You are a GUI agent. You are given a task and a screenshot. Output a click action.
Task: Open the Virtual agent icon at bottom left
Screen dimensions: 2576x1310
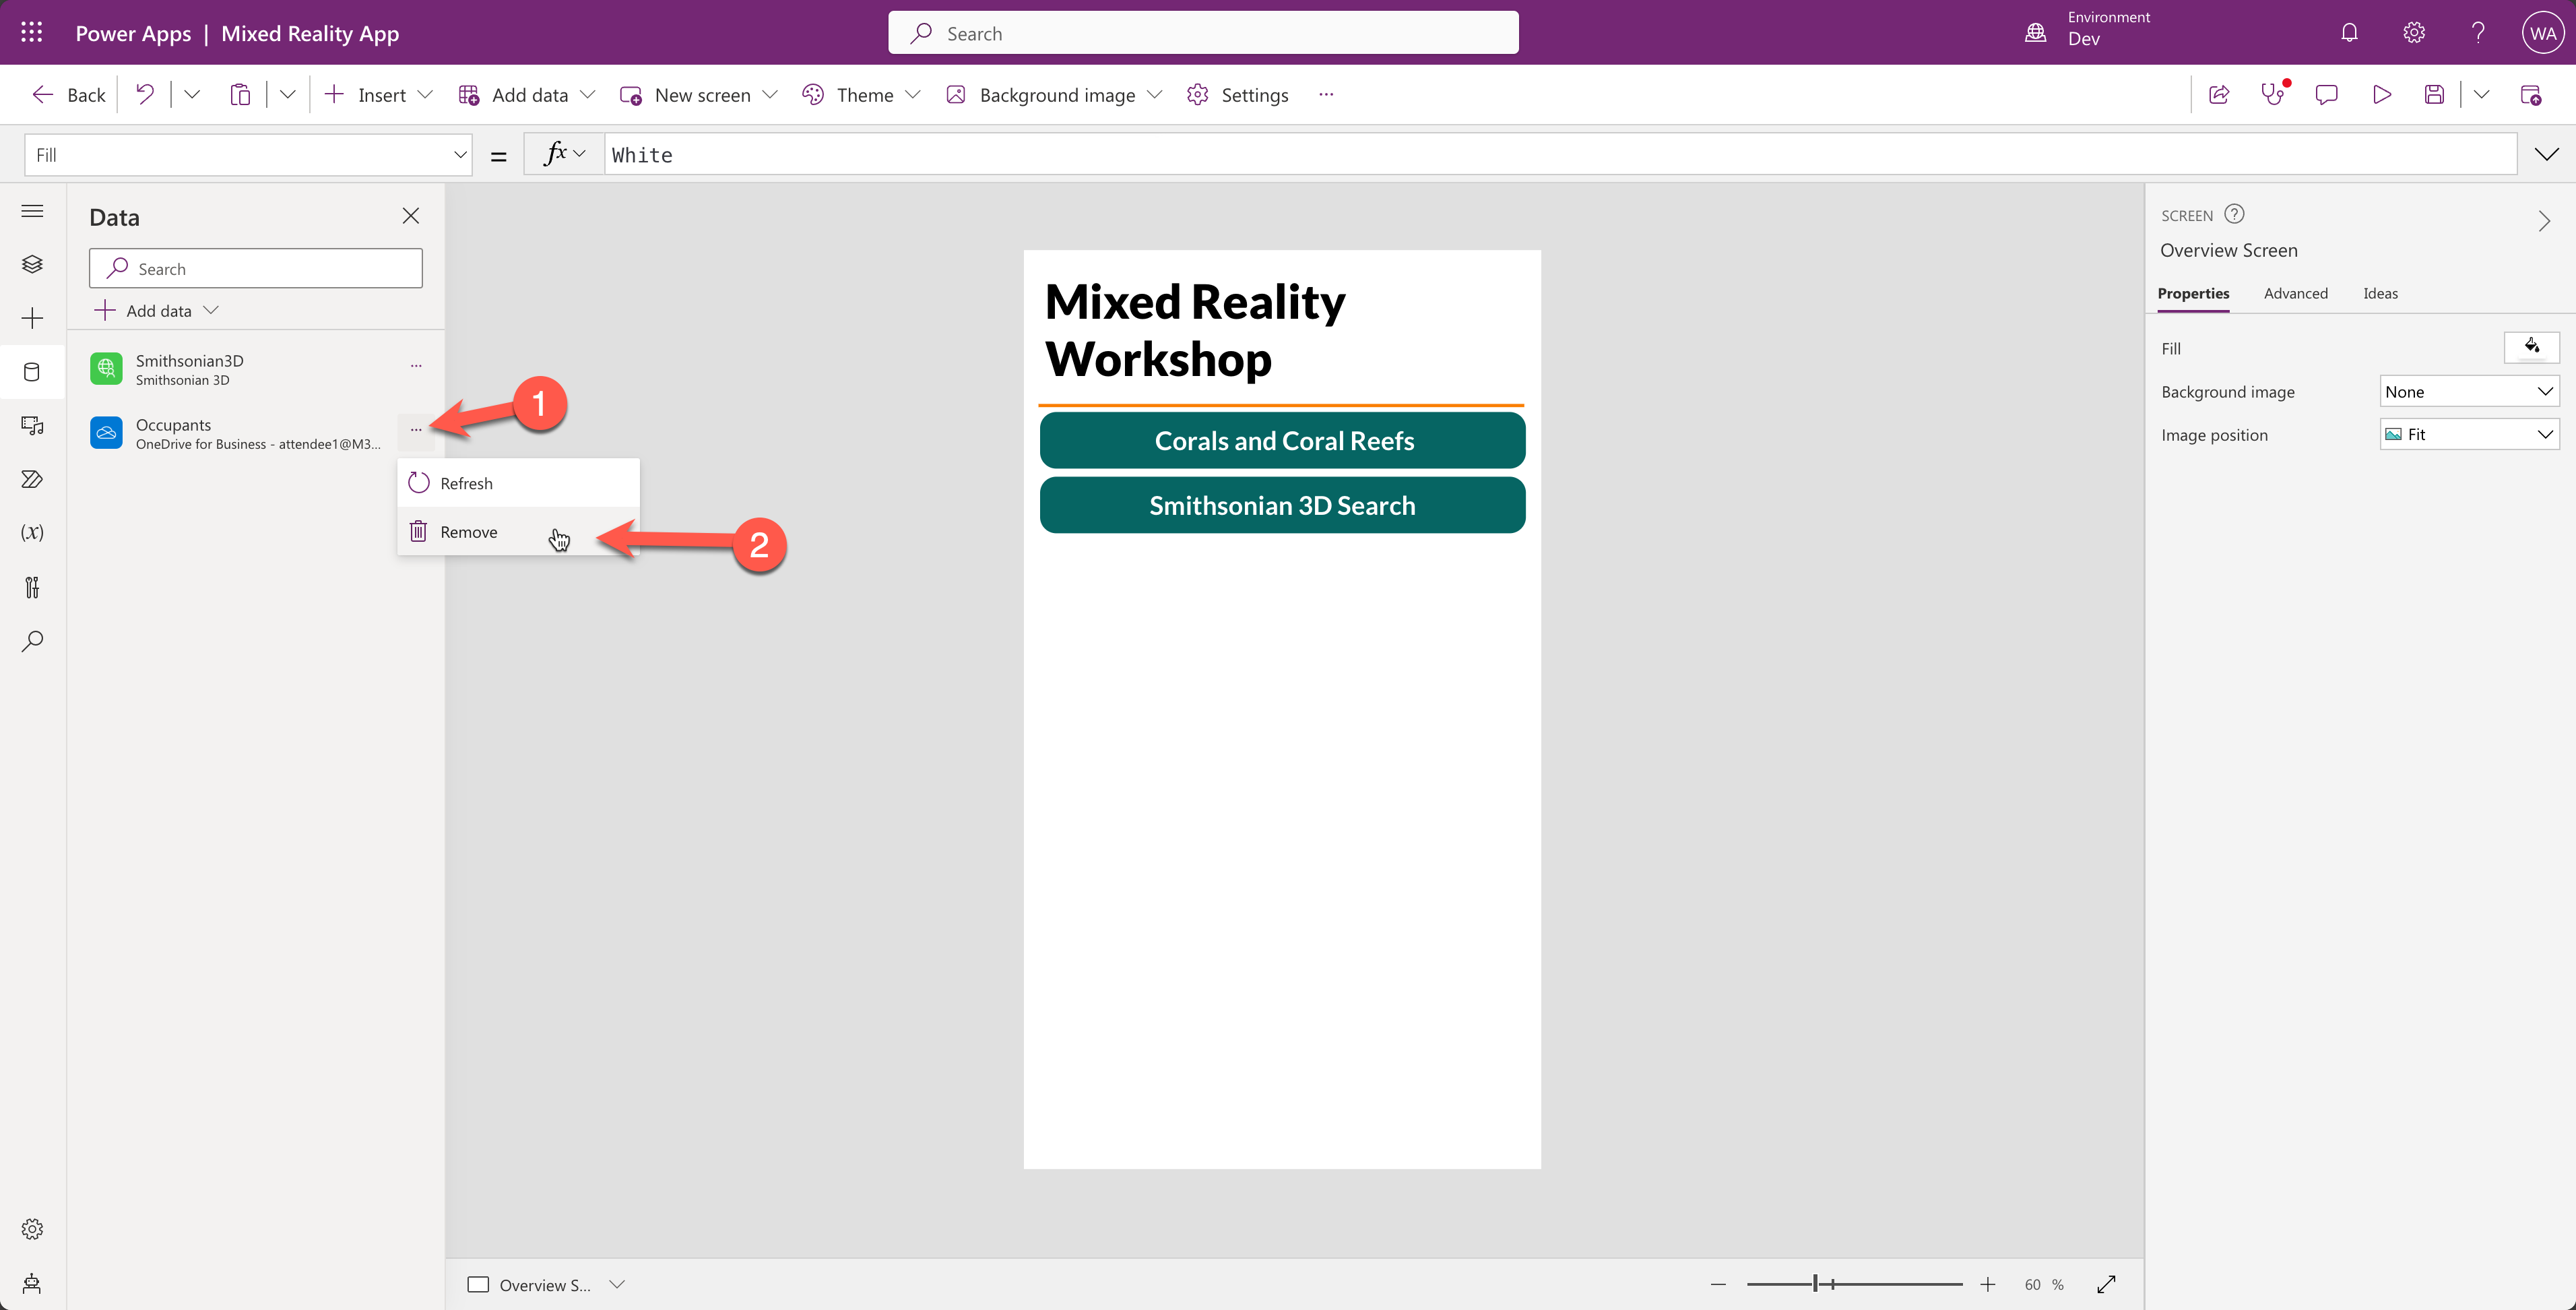coord(32,1283)
